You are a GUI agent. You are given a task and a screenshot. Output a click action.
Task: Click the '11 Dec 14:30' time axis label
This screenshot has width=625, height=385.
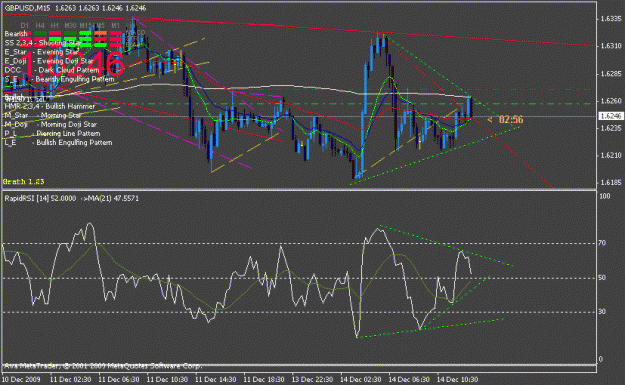[216, 379]
